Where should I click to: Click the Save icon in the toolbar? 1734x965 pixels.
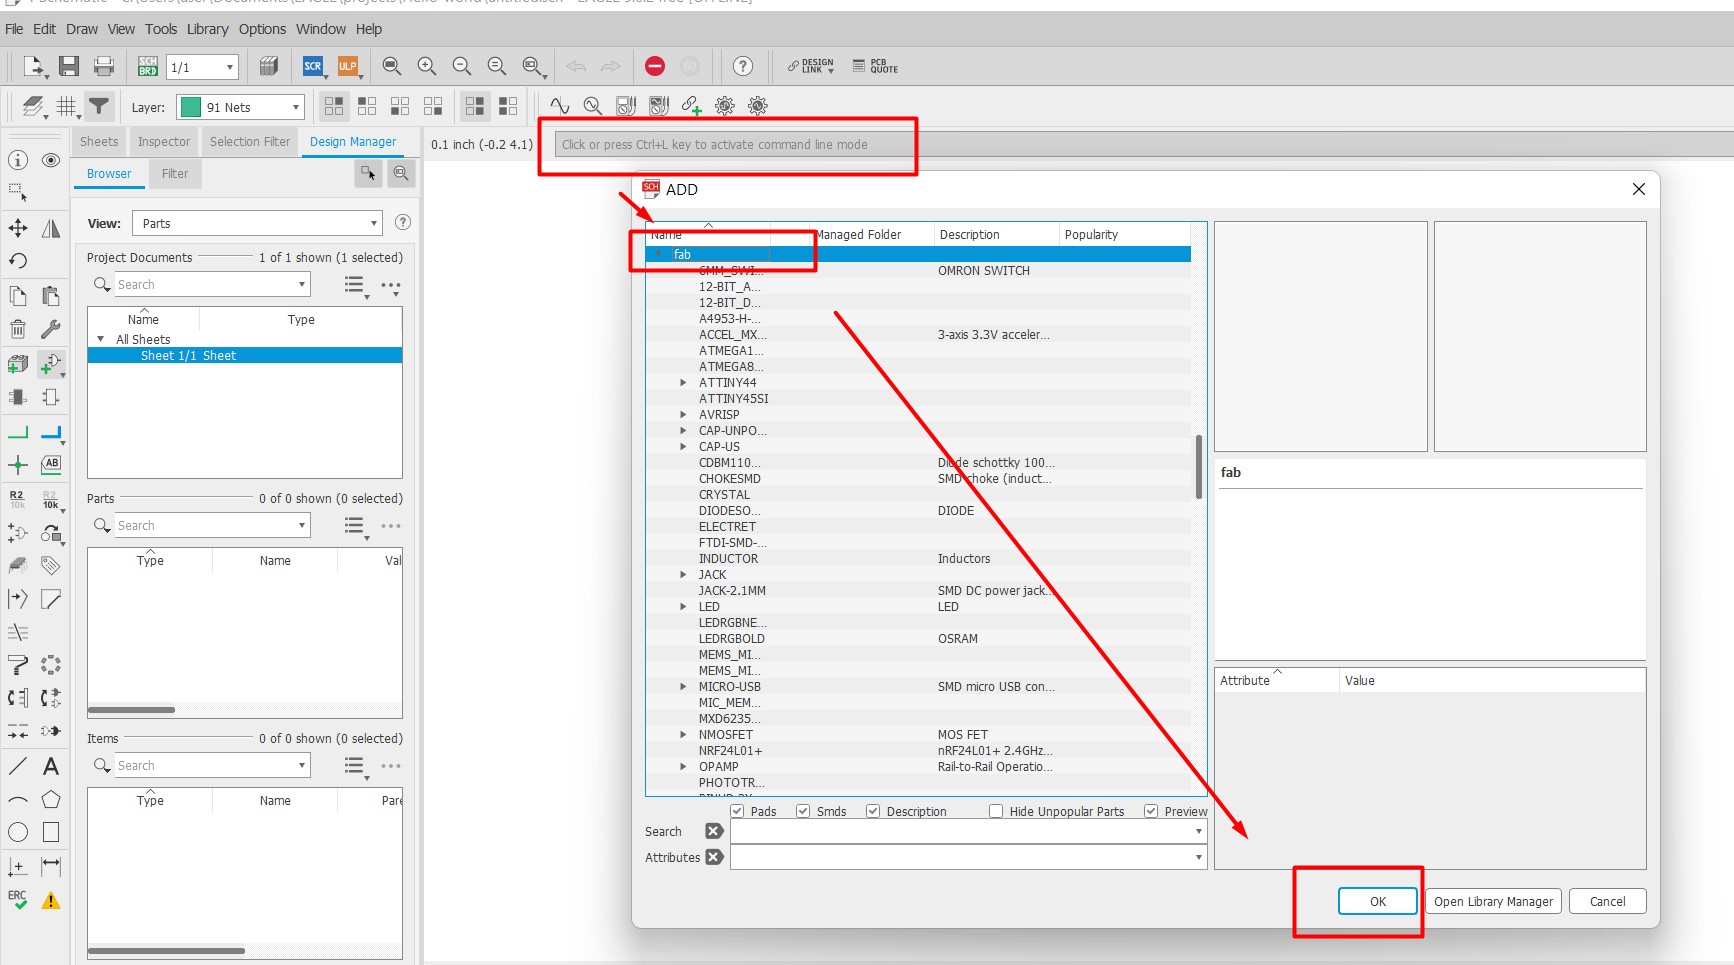(69, 66)
